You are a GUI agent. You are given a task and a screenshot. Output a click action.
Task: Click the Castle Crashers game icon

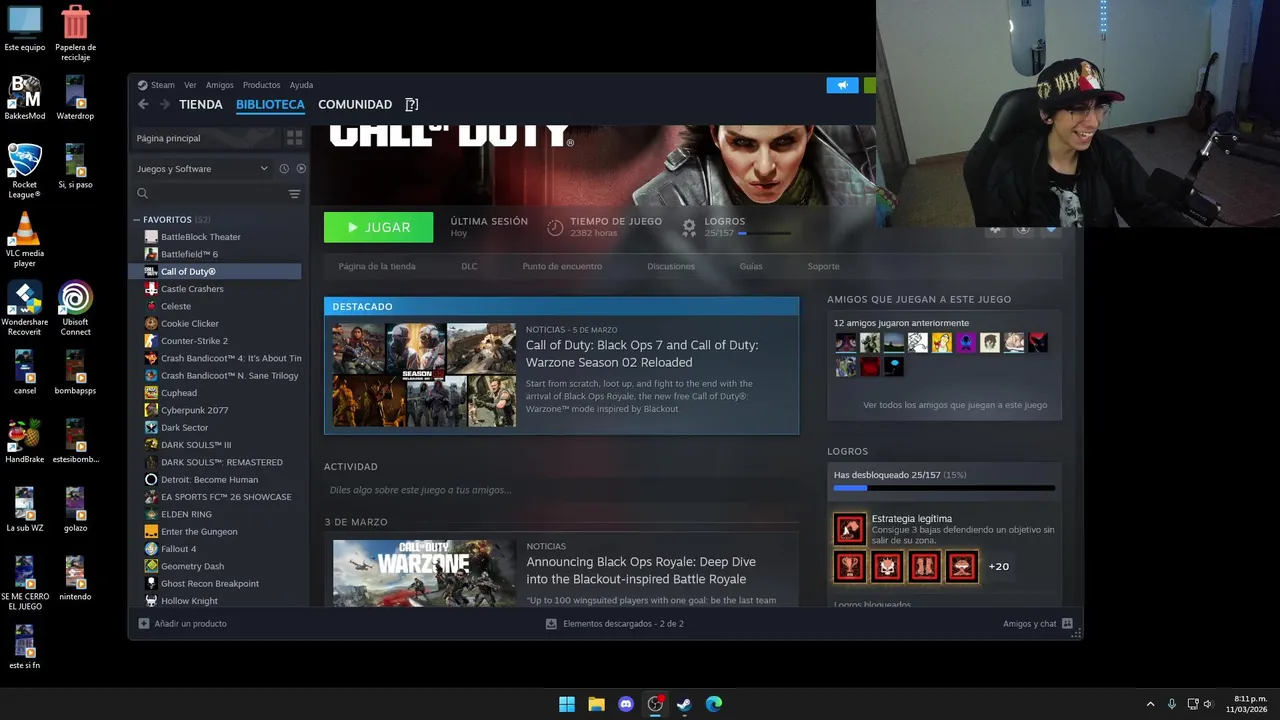[x=151, y=289]
